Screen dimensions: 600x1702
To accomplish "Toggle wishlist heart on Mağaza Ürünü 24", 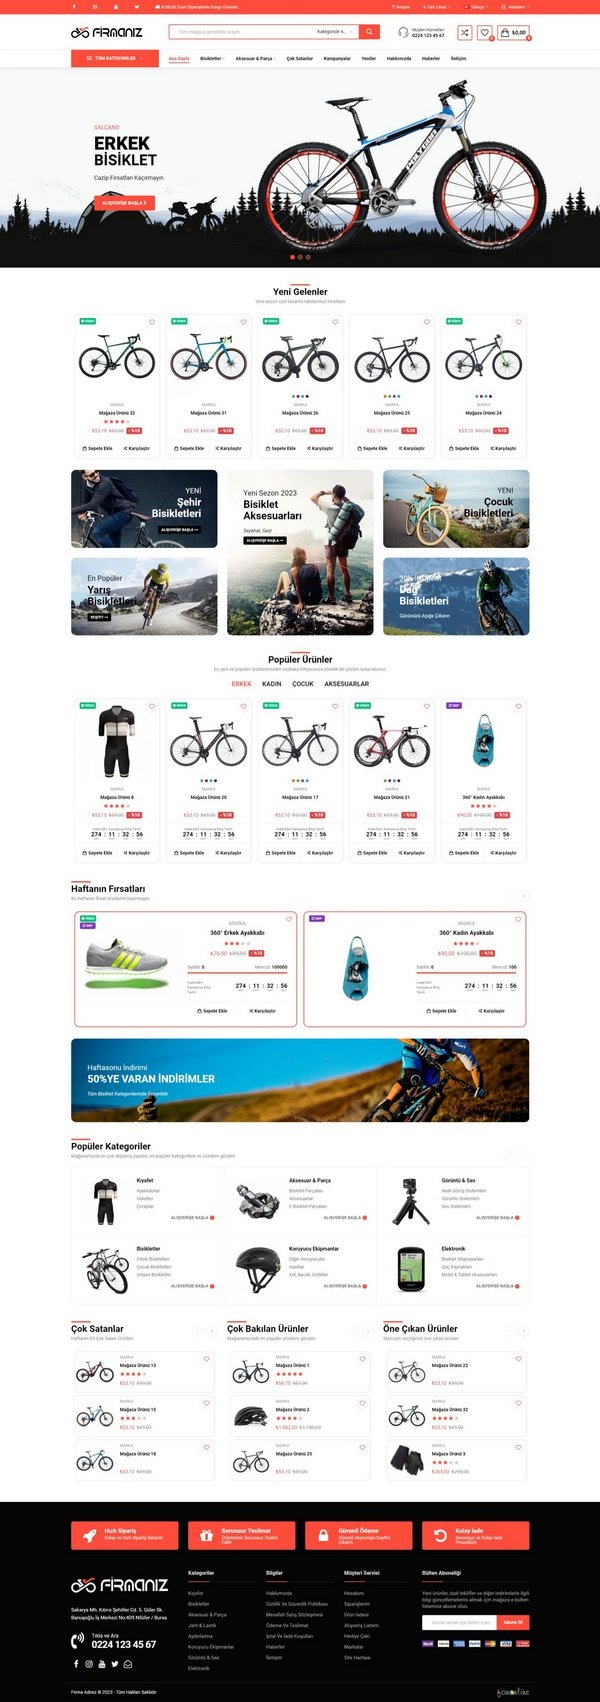I will [518, 322].
